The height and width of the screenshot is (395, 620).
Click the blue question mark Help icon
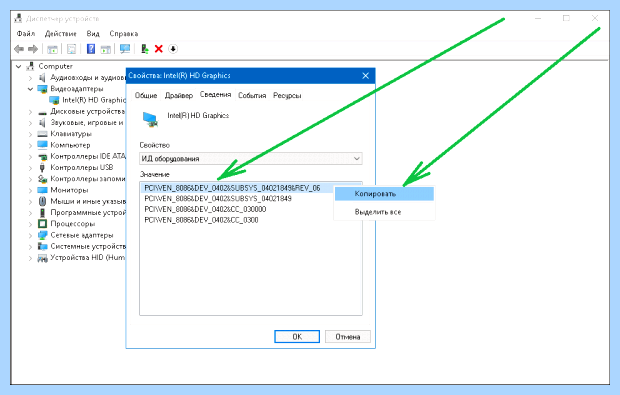(x=91, y=49)
